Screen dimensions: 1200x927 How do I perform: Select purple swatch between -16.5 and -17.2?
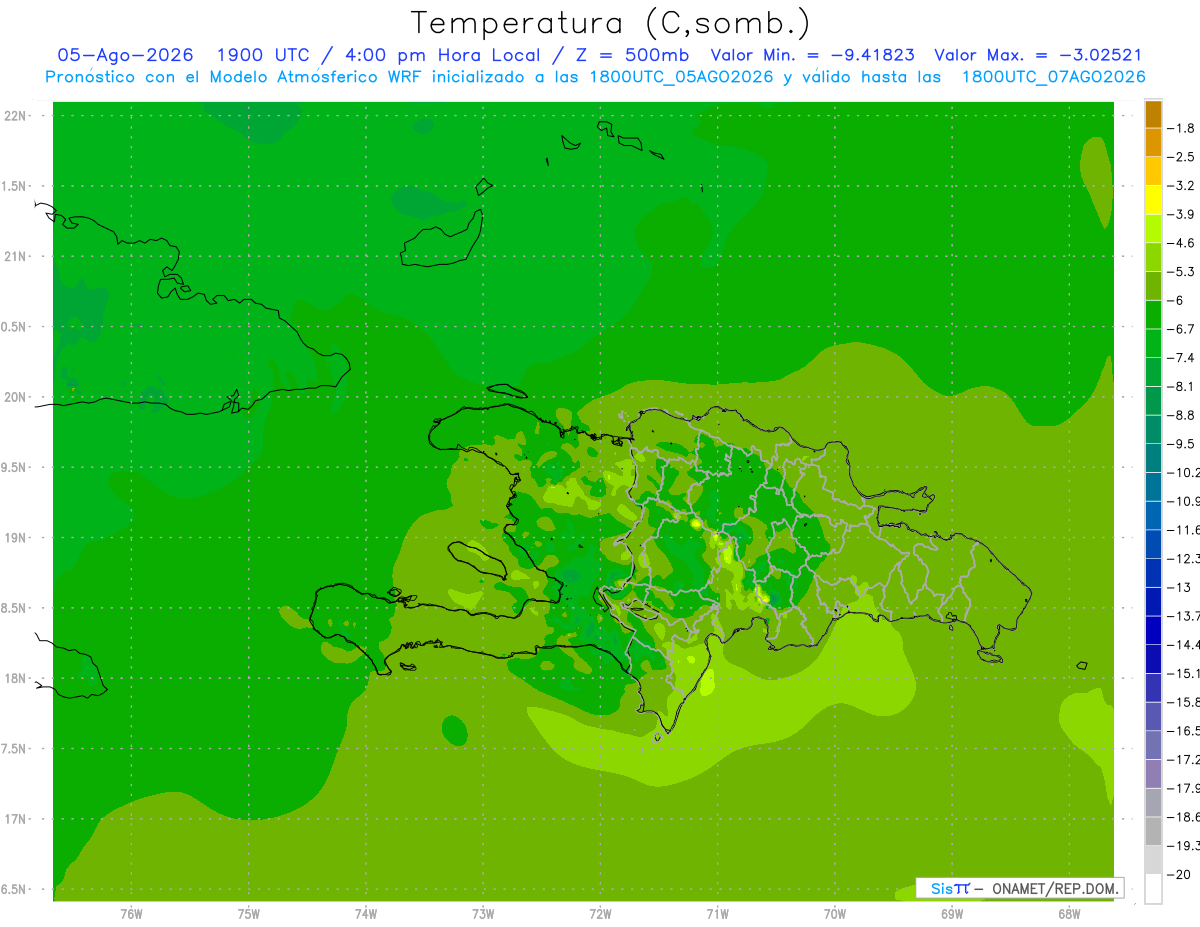[1153, 745]
